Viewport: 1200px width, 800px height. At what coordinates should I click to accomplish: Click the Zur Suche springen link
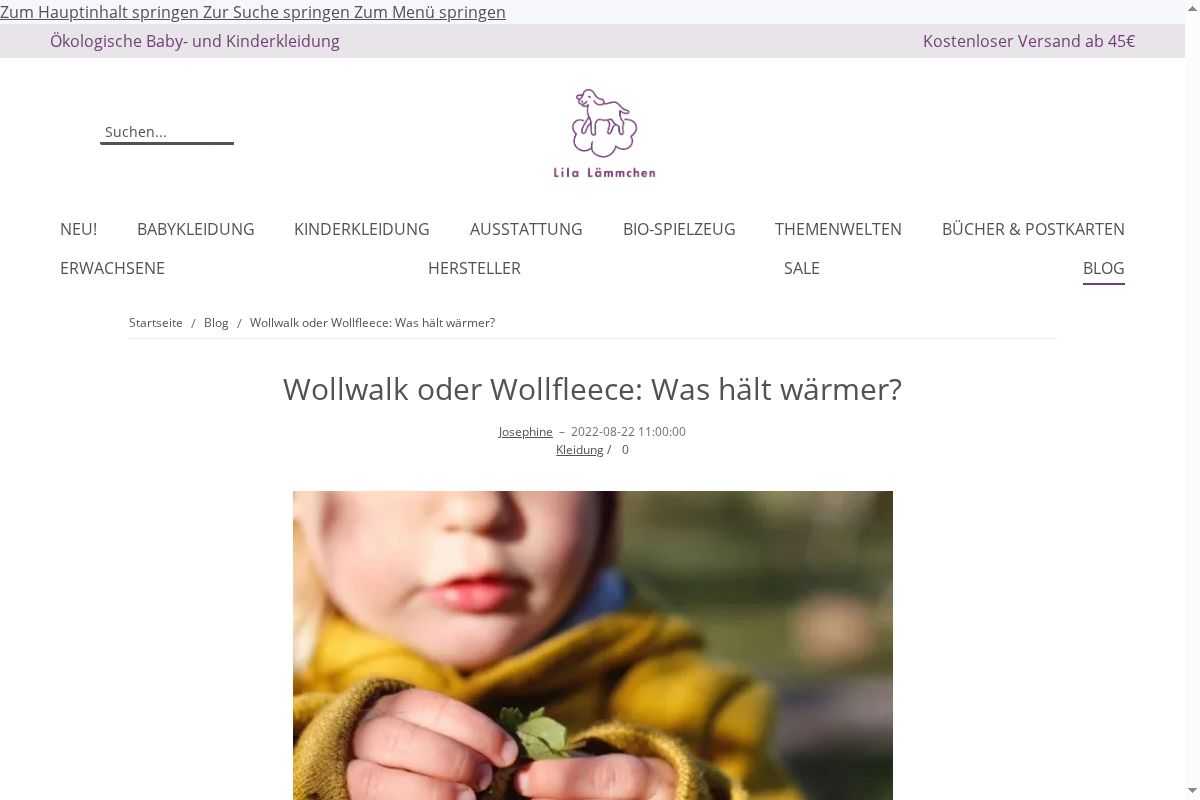(277, 12)
